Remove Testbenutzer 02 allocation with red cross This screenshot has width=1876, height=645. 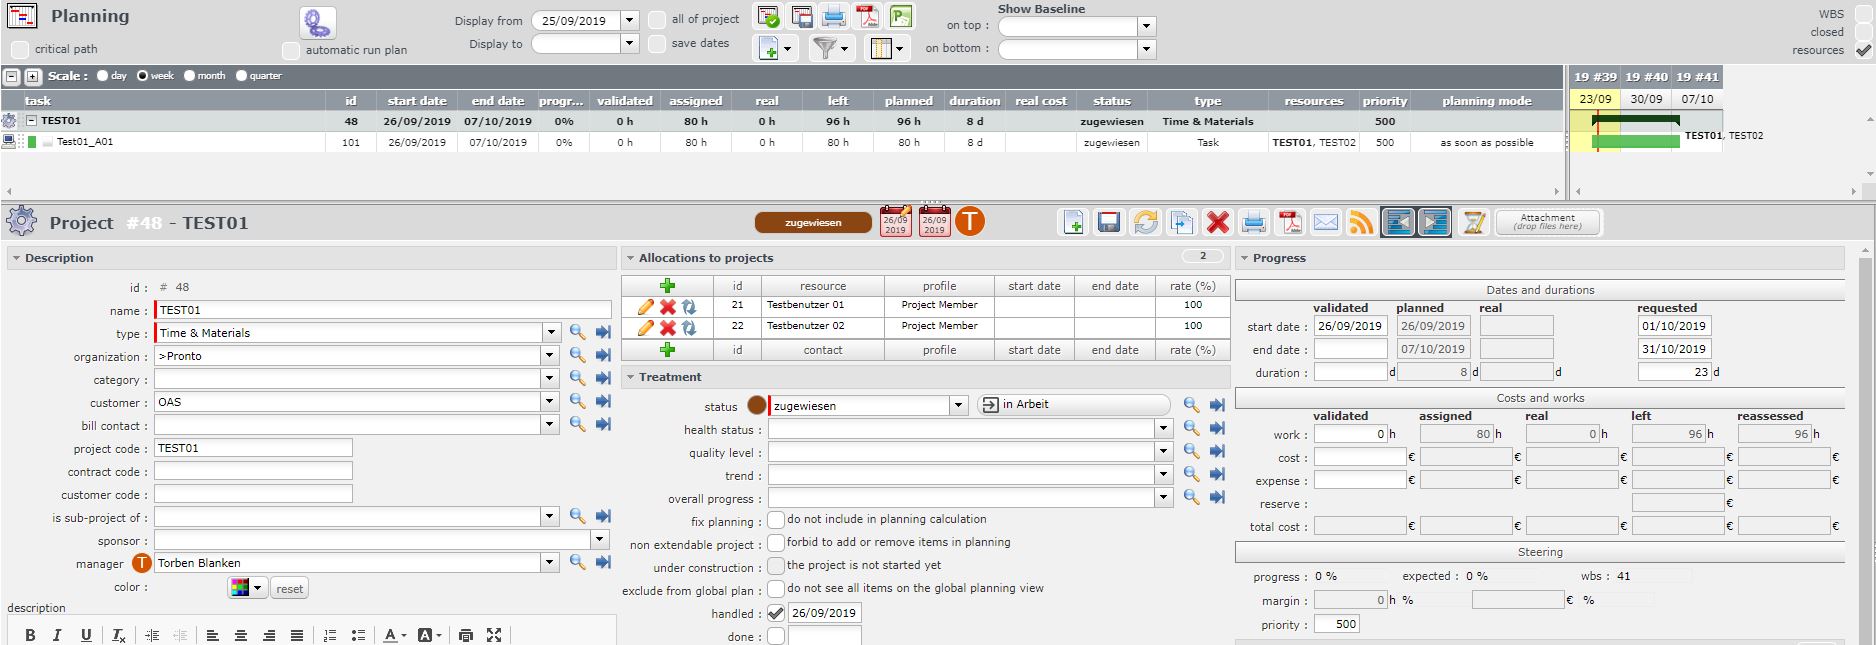point(667,328)
